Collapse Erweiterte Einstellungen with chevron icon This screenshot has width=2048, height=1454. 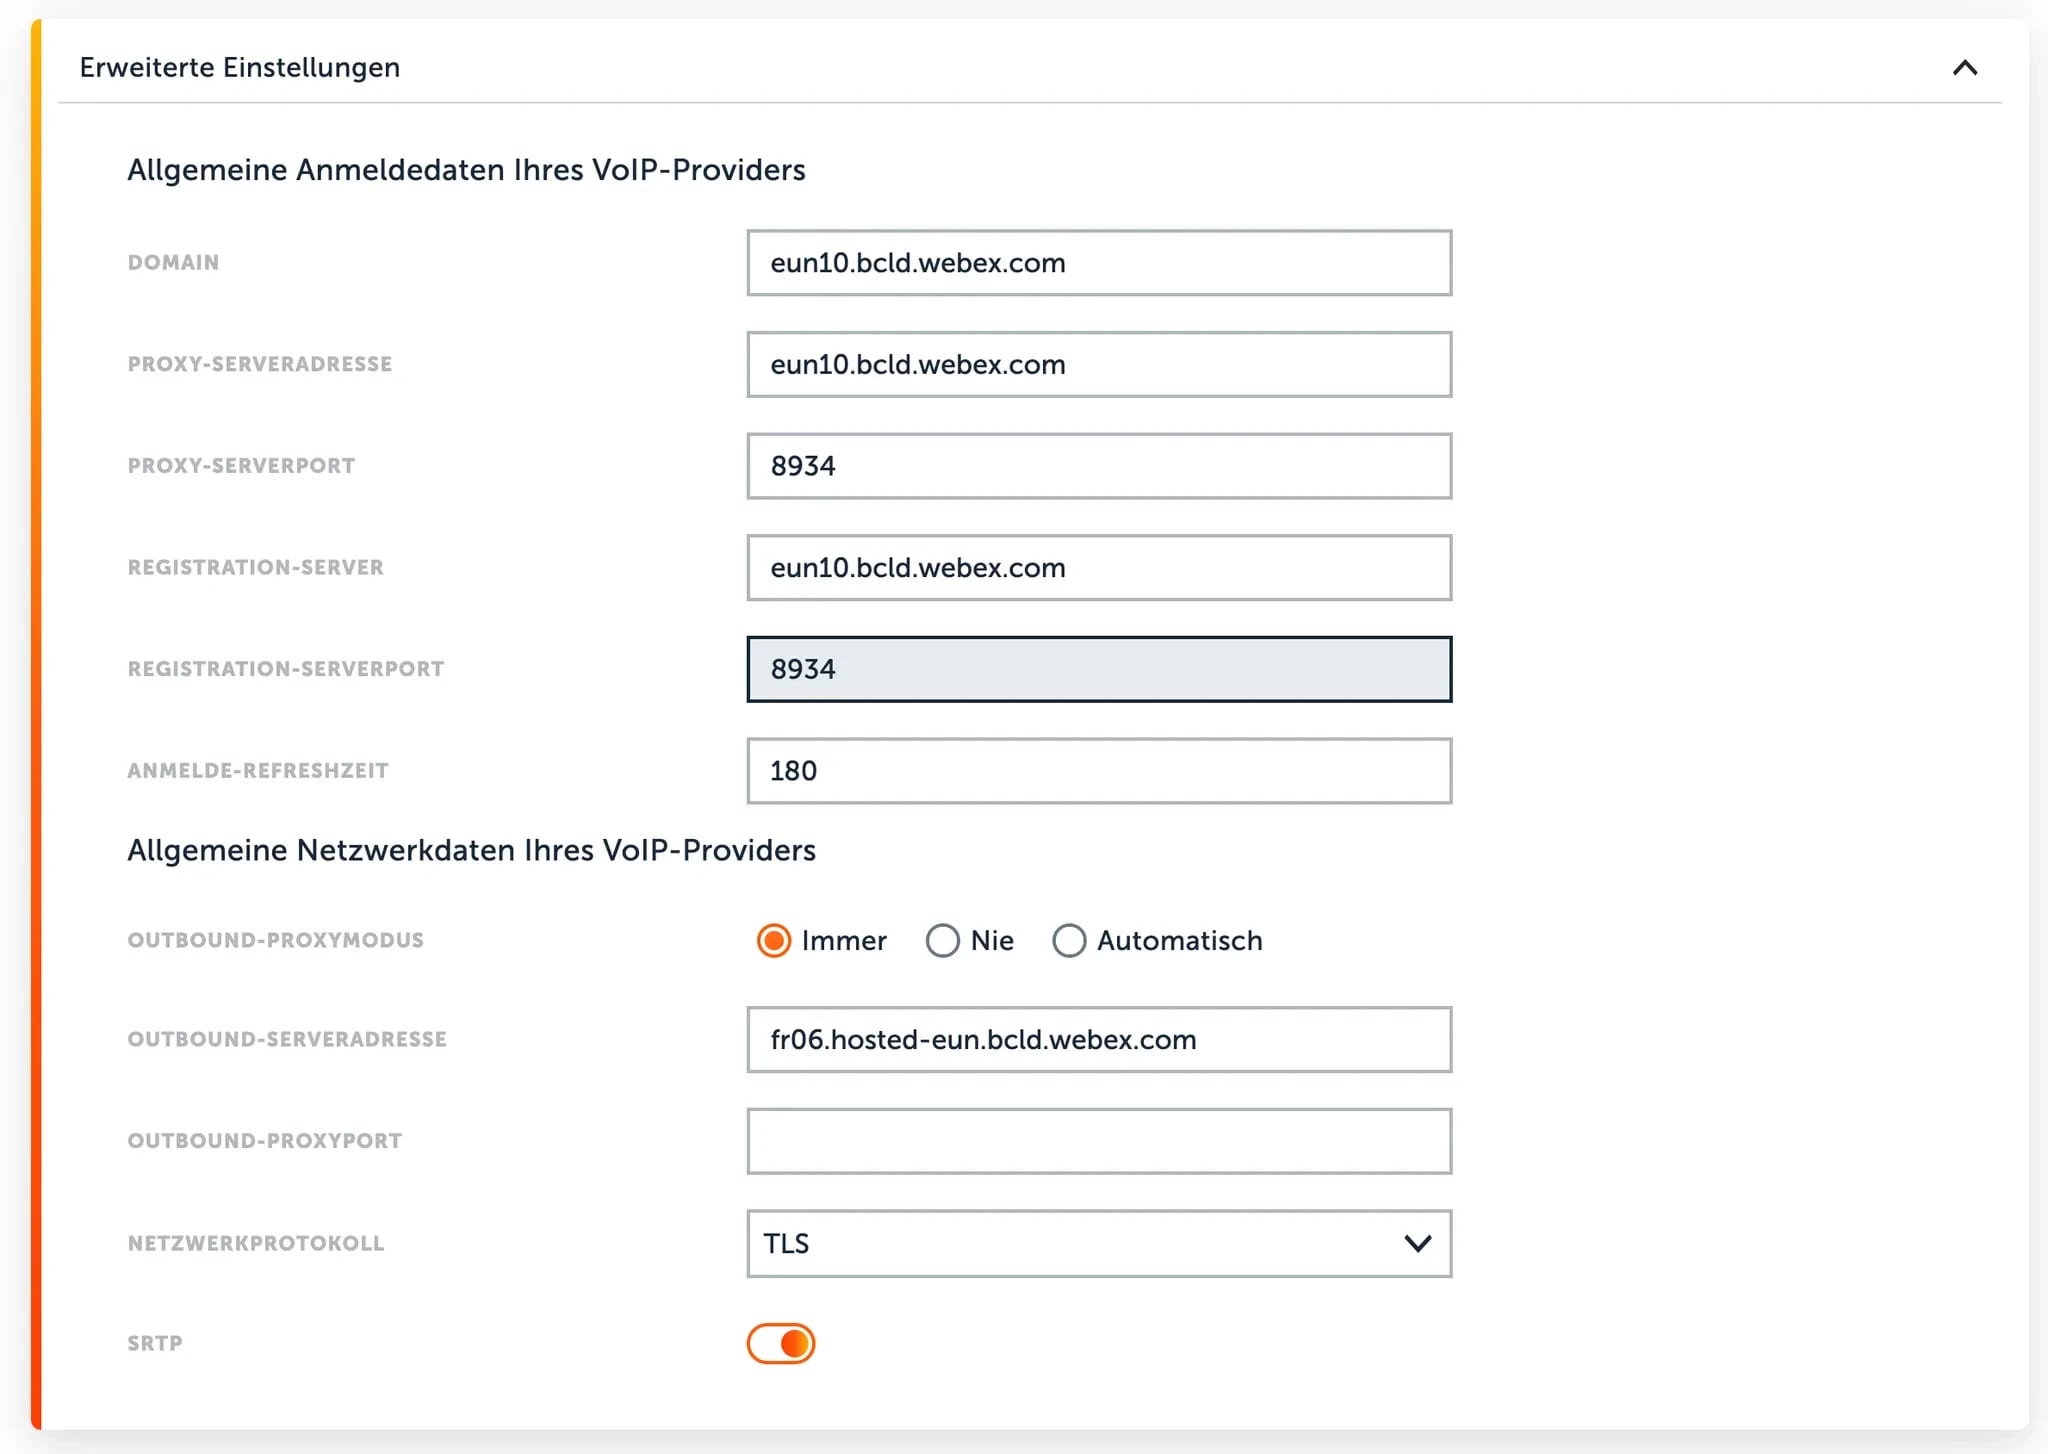[x=1964, y=68]
